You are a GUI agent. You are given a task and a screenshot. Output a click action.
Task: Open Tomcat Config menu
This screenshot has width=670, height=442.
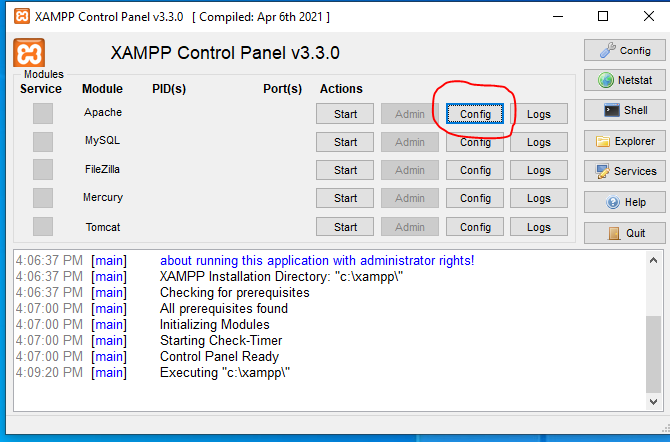pos(475,227)
